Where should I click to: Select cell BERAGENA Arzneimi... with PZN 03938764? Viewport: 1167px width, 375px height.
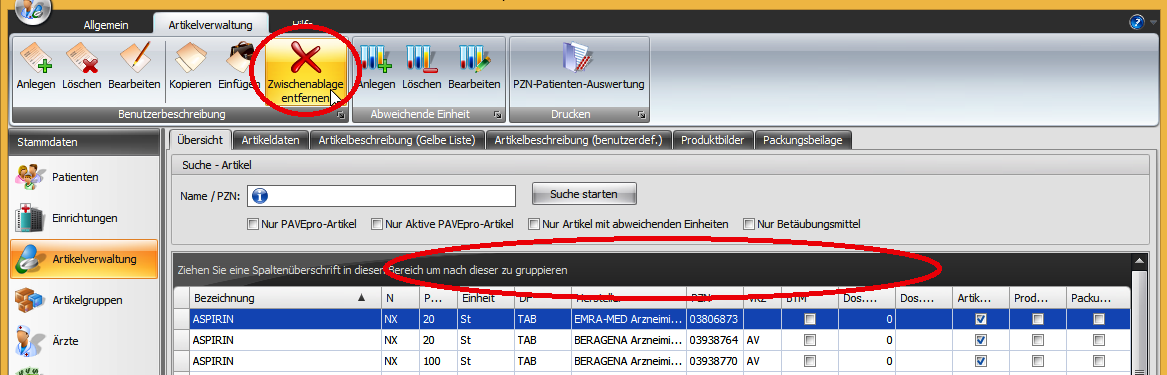pyautogui.click(x=628, y=340)
